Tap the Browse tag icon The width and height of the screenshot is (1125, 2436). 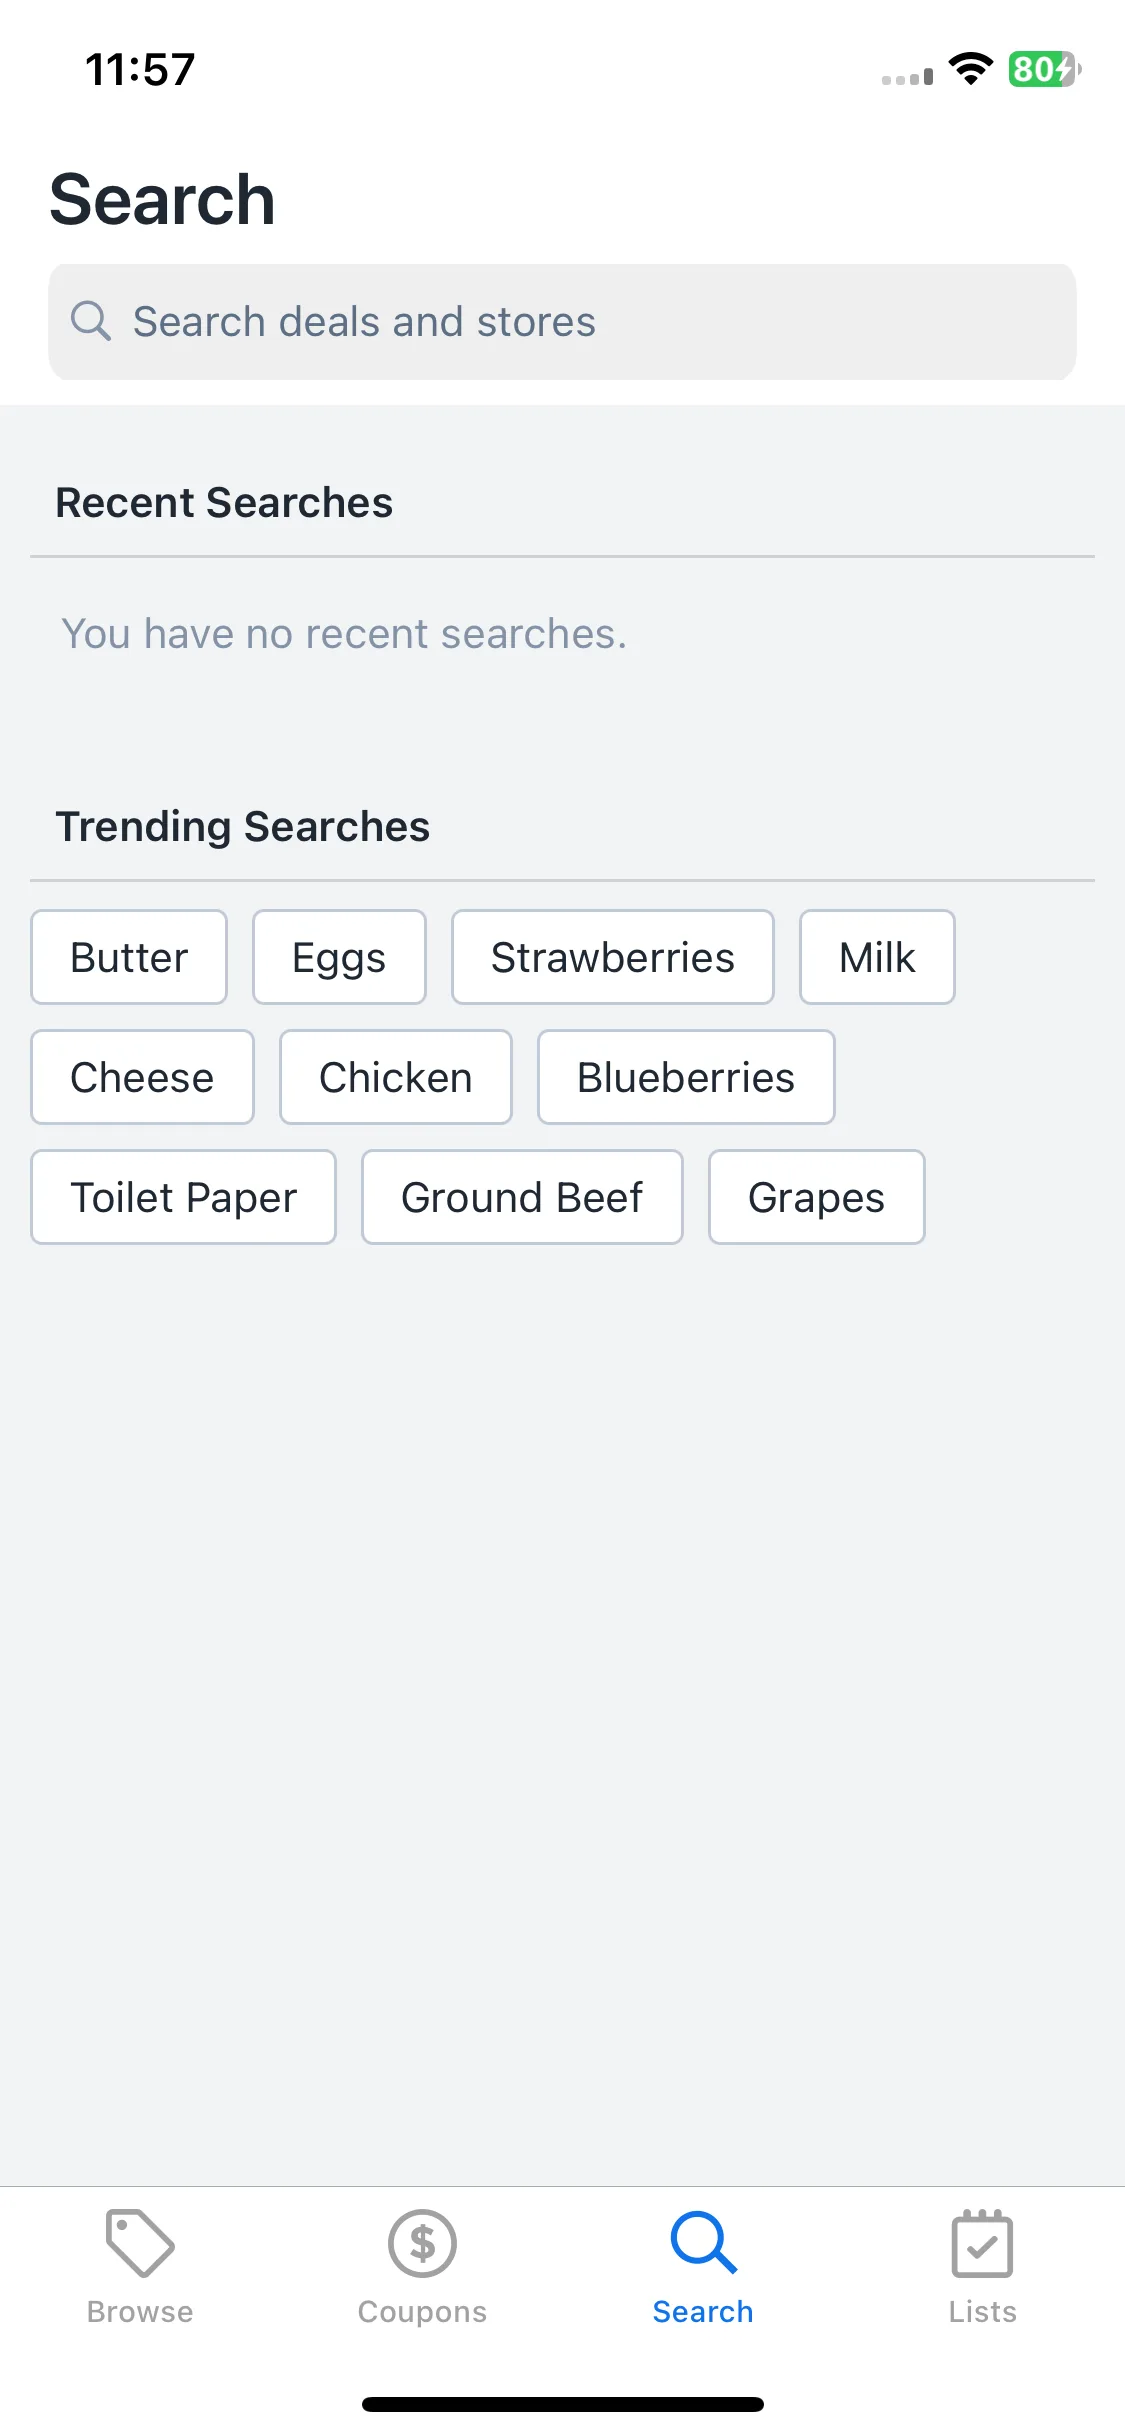[140, 2243]
